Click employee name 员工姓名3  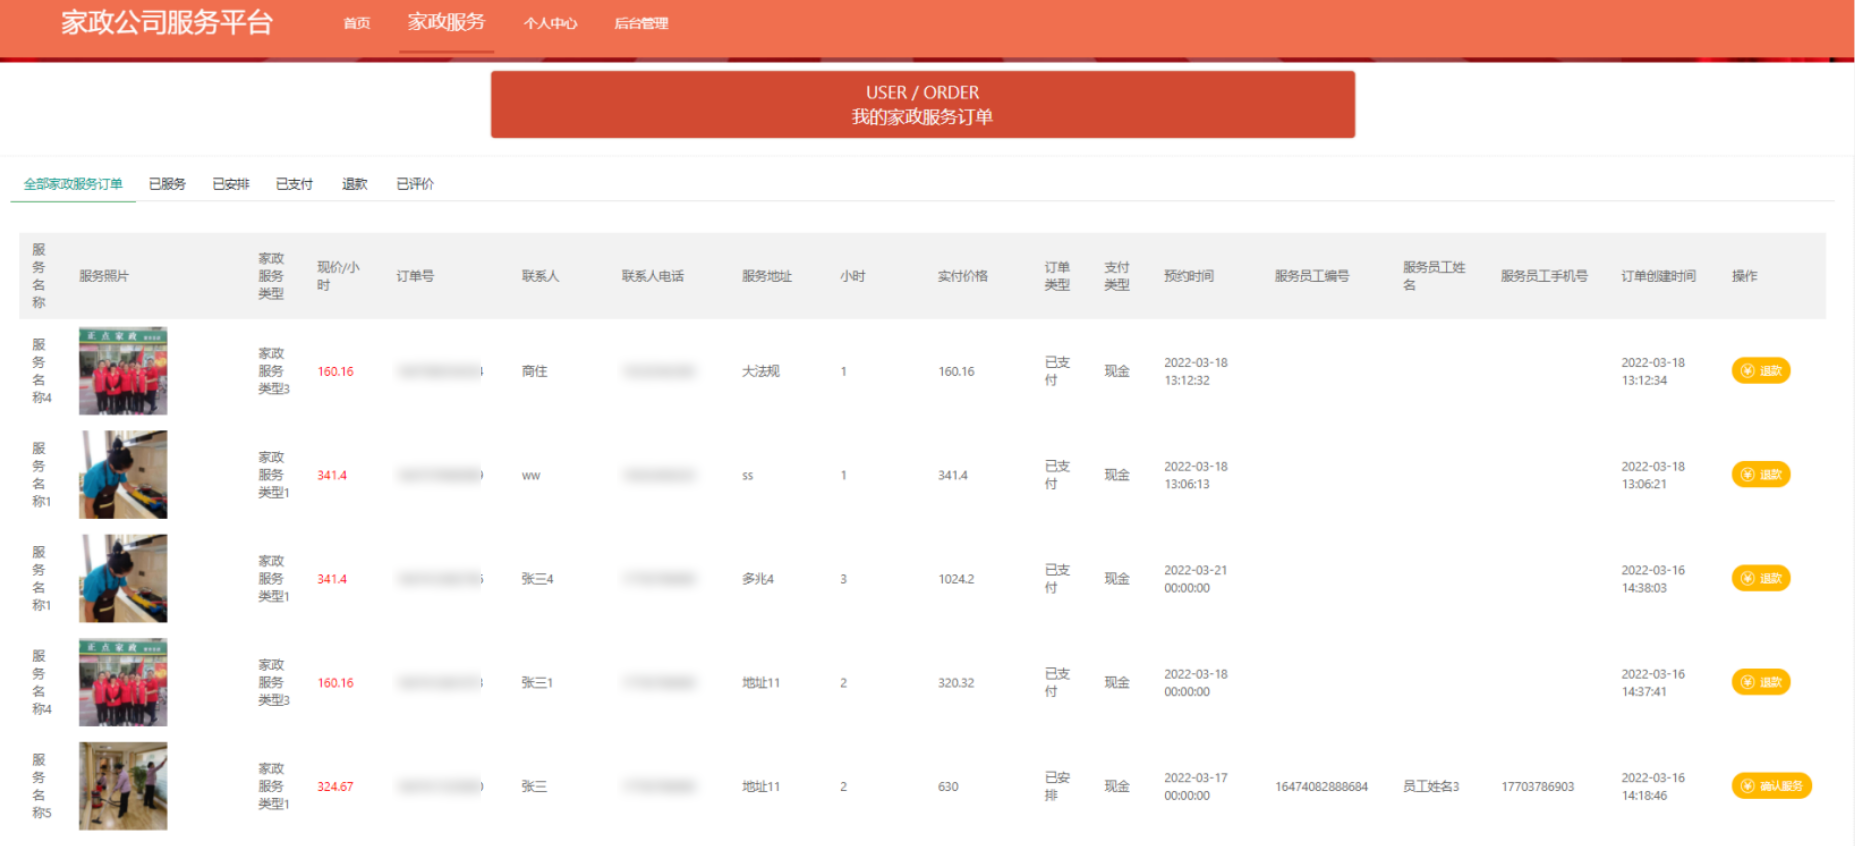[1431, 787]
